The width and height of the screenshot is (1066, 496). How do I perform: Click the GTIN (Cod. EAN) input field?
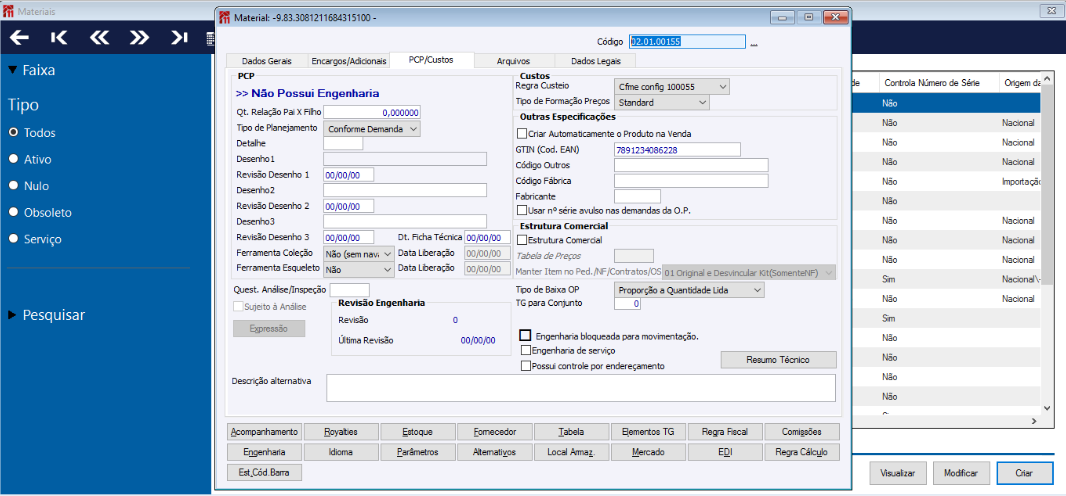[x=677, y=150]
